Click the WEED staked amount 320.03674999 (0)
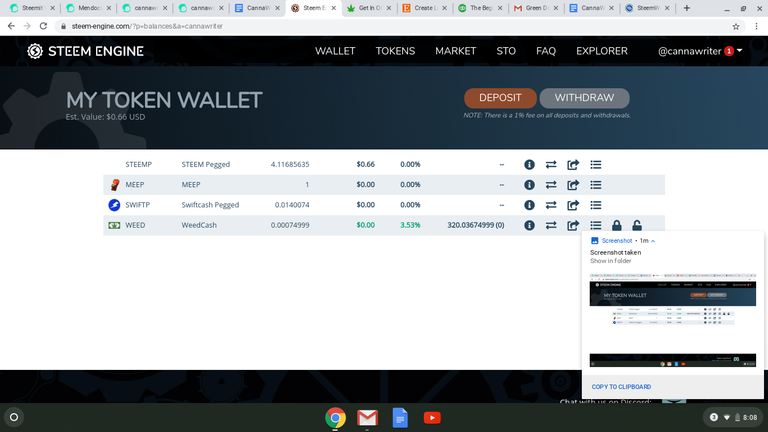768x432 pixels. point(476,225)
